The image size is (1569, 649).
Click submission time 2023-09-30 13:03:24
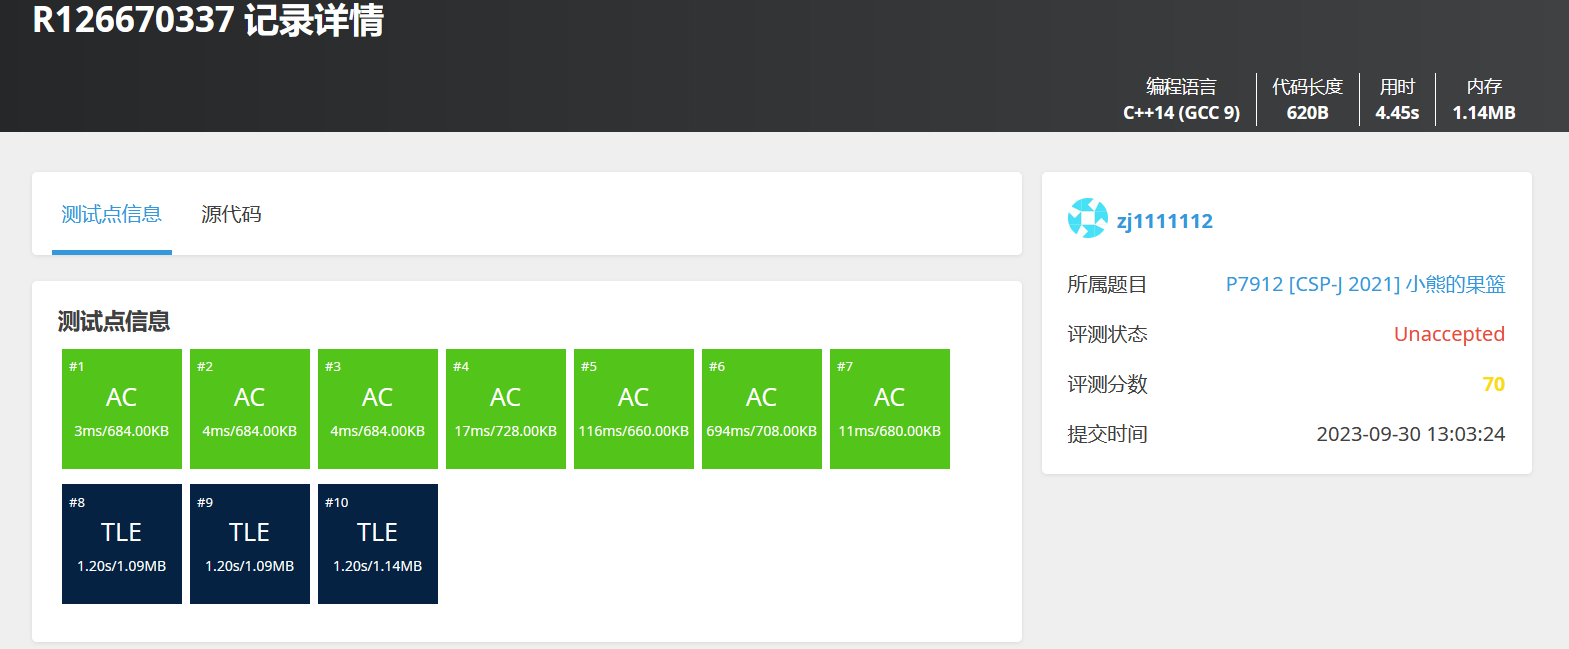[1410, 434]
